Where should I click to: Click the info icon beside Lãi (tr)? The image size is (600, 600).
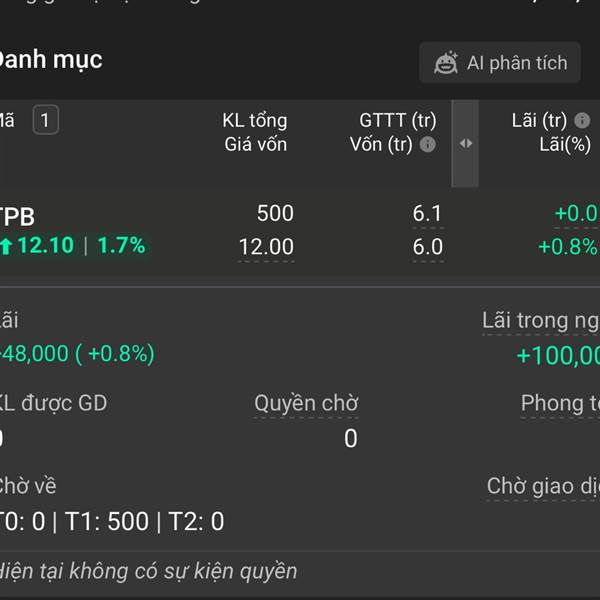[x=583, y=121]
